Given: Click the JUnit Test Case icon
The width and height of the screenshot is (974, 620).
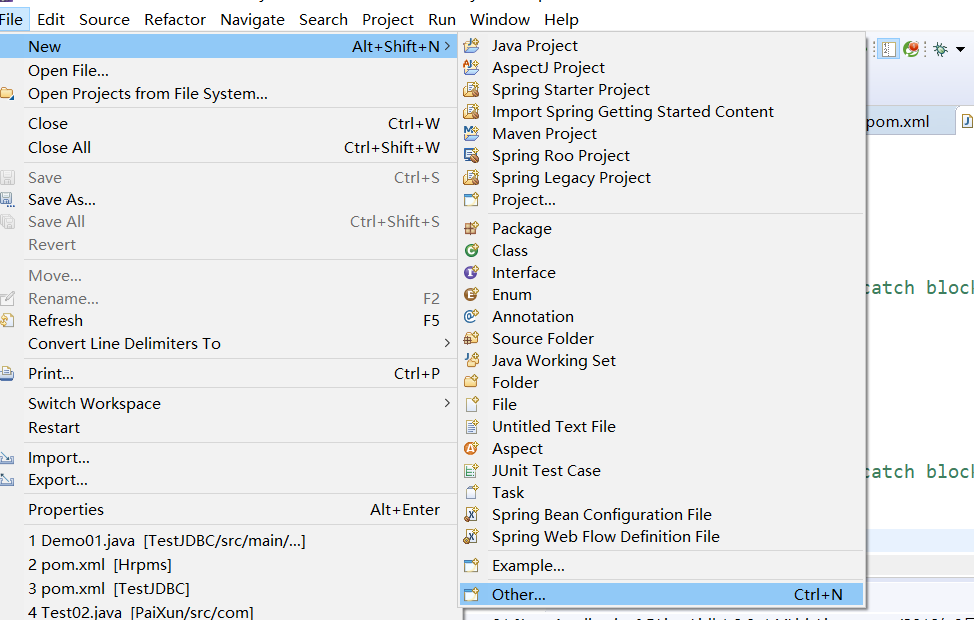Looking at the screenshot, I should [471, 470].
